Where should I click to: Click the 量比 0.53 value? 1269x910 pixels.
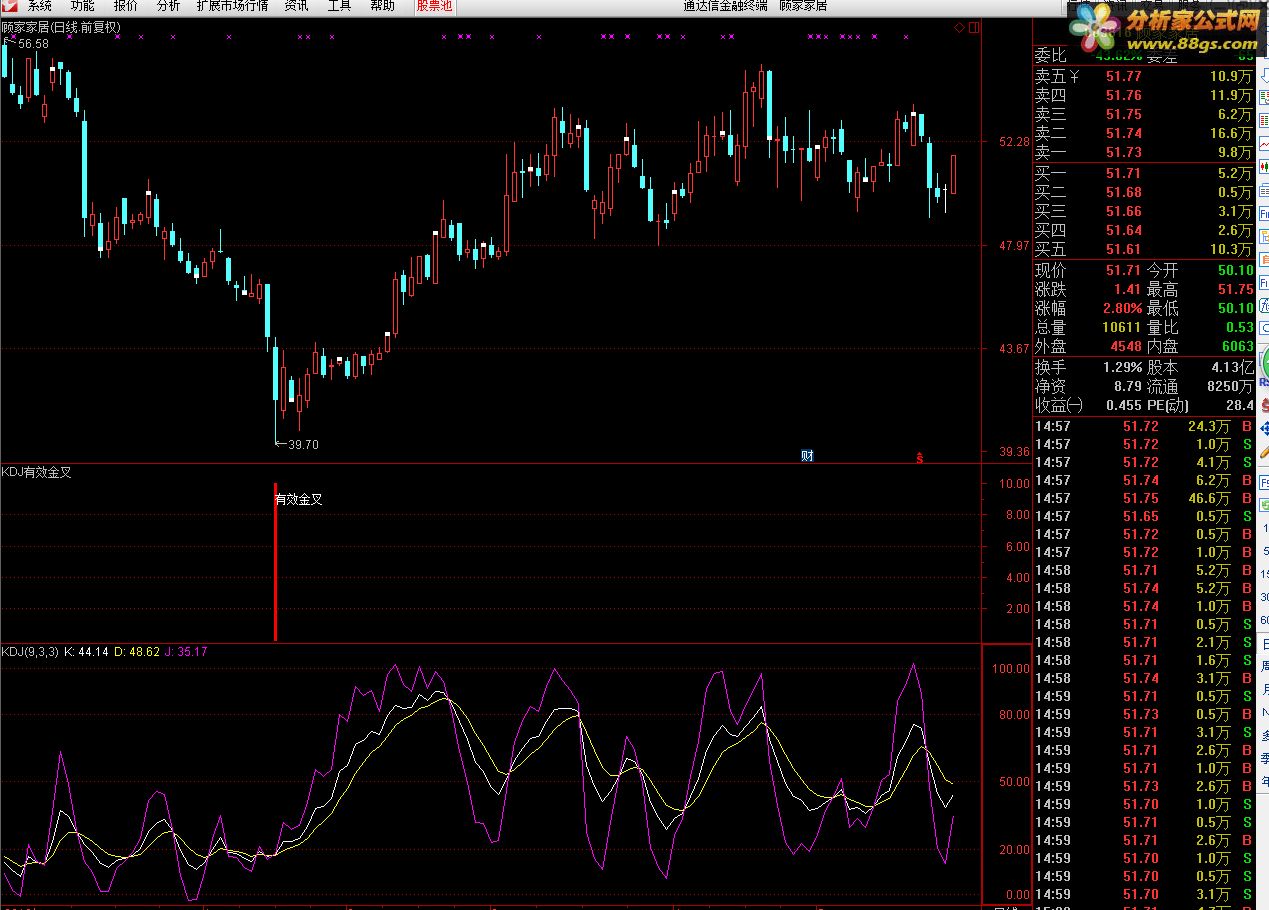pos(1240,328)
